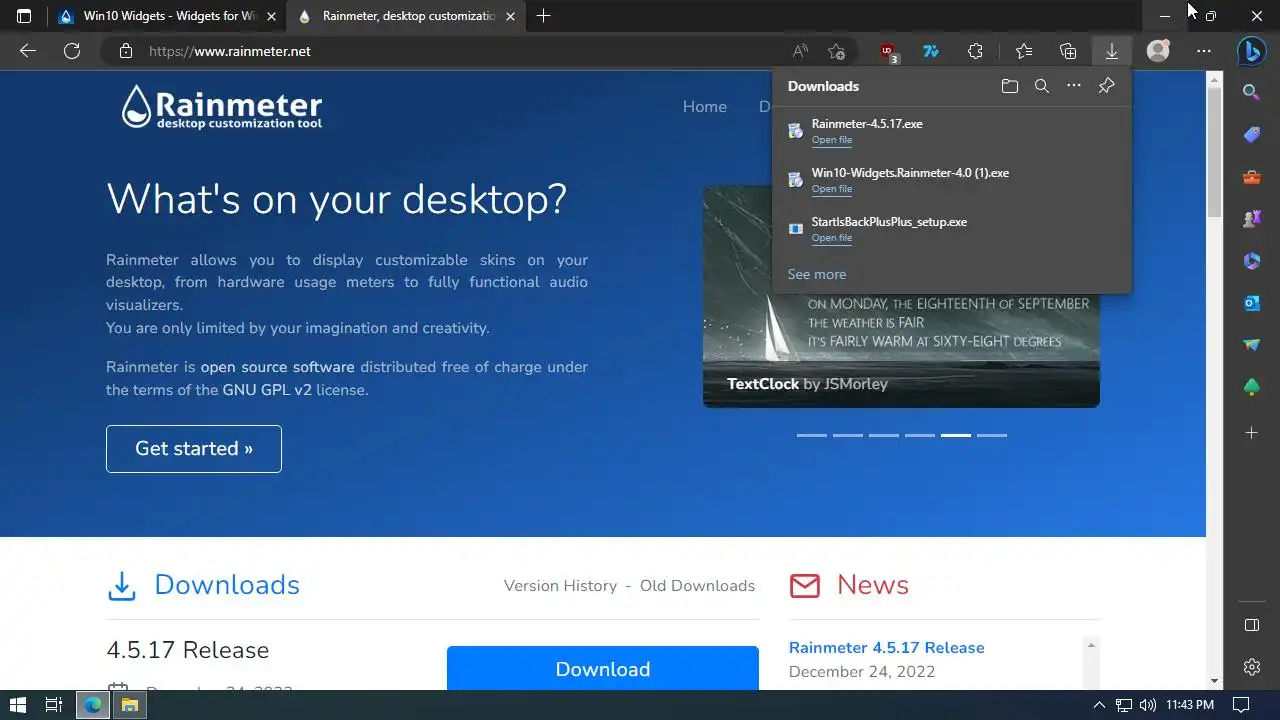Open file for Win10-Widgets.Rainmeter-4.0 (1).exe
Viewport: 1280px width, 720px height.
click(x=832, y=189)
